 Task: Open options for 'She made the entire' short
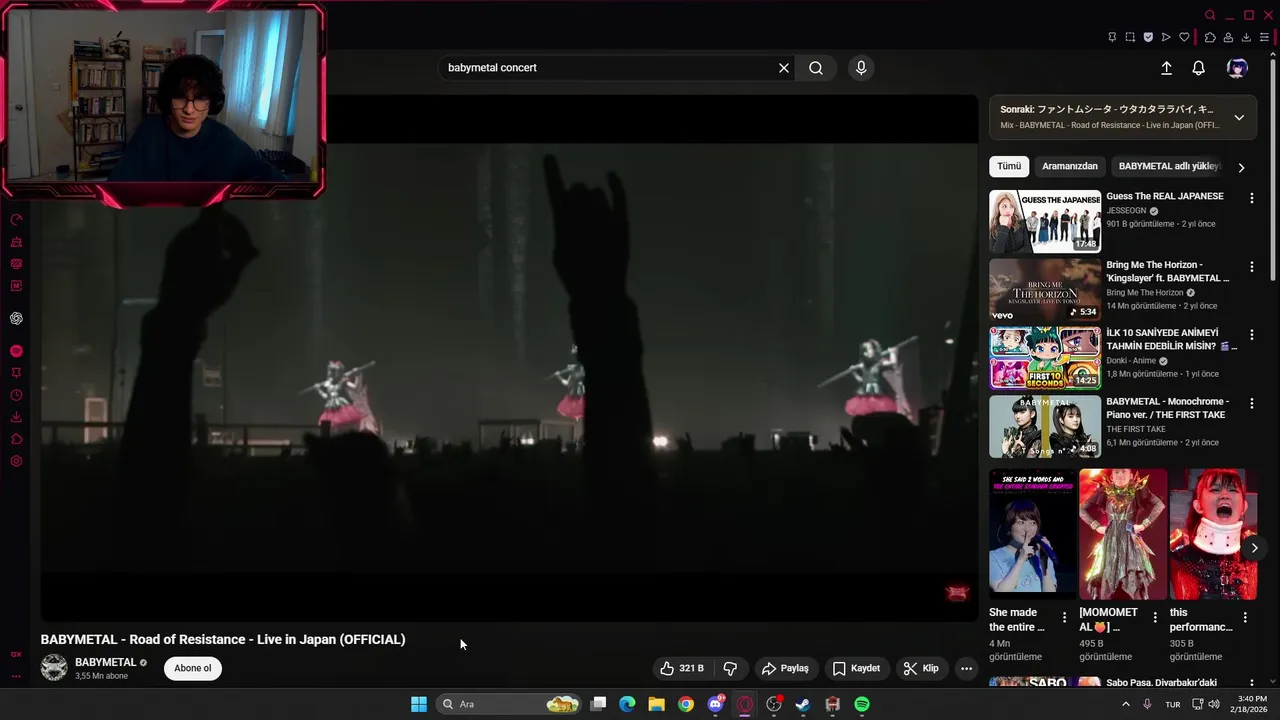tap(1064, 618)
